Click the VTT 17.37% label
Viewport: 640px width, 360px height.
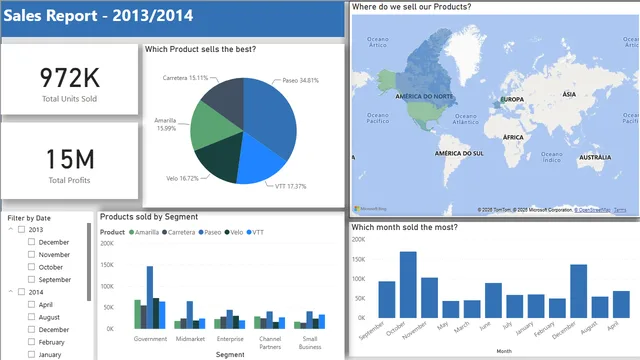pos(290,186)
